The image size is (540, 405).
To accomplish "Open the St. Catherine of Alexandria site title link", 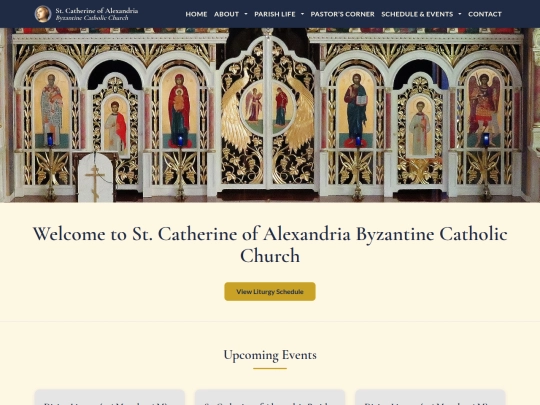I will point(97,14).
